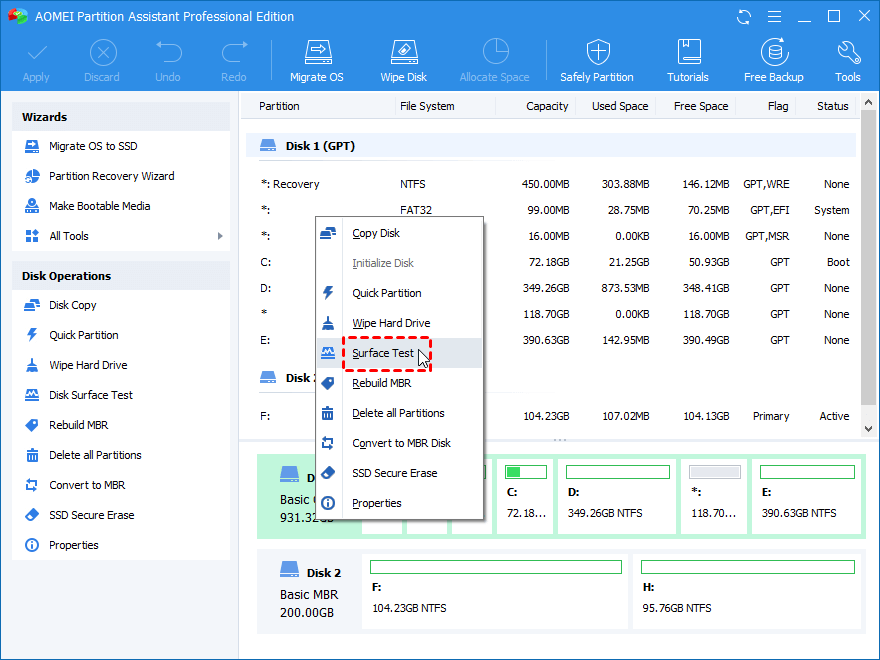Choose Rebuild MBR from context menu

(383, 383)
